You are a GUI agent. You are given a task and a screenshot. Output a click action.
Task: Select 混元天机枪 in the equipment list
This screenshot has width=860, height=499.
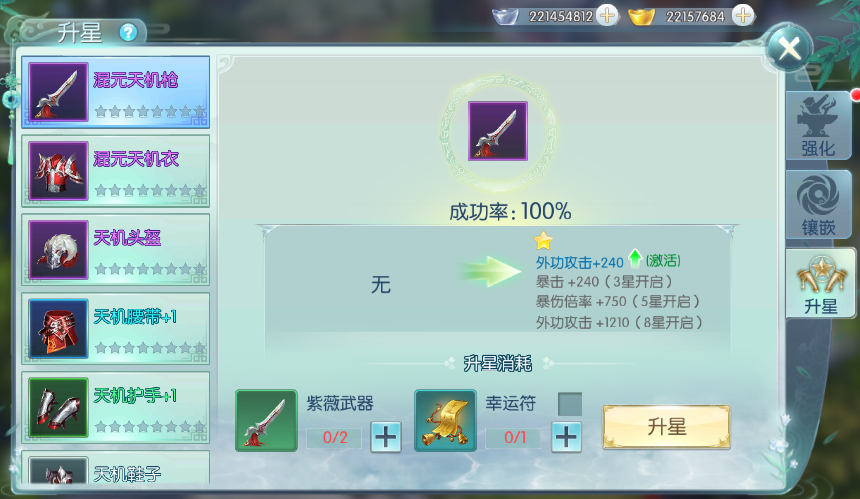click(116, 92)
